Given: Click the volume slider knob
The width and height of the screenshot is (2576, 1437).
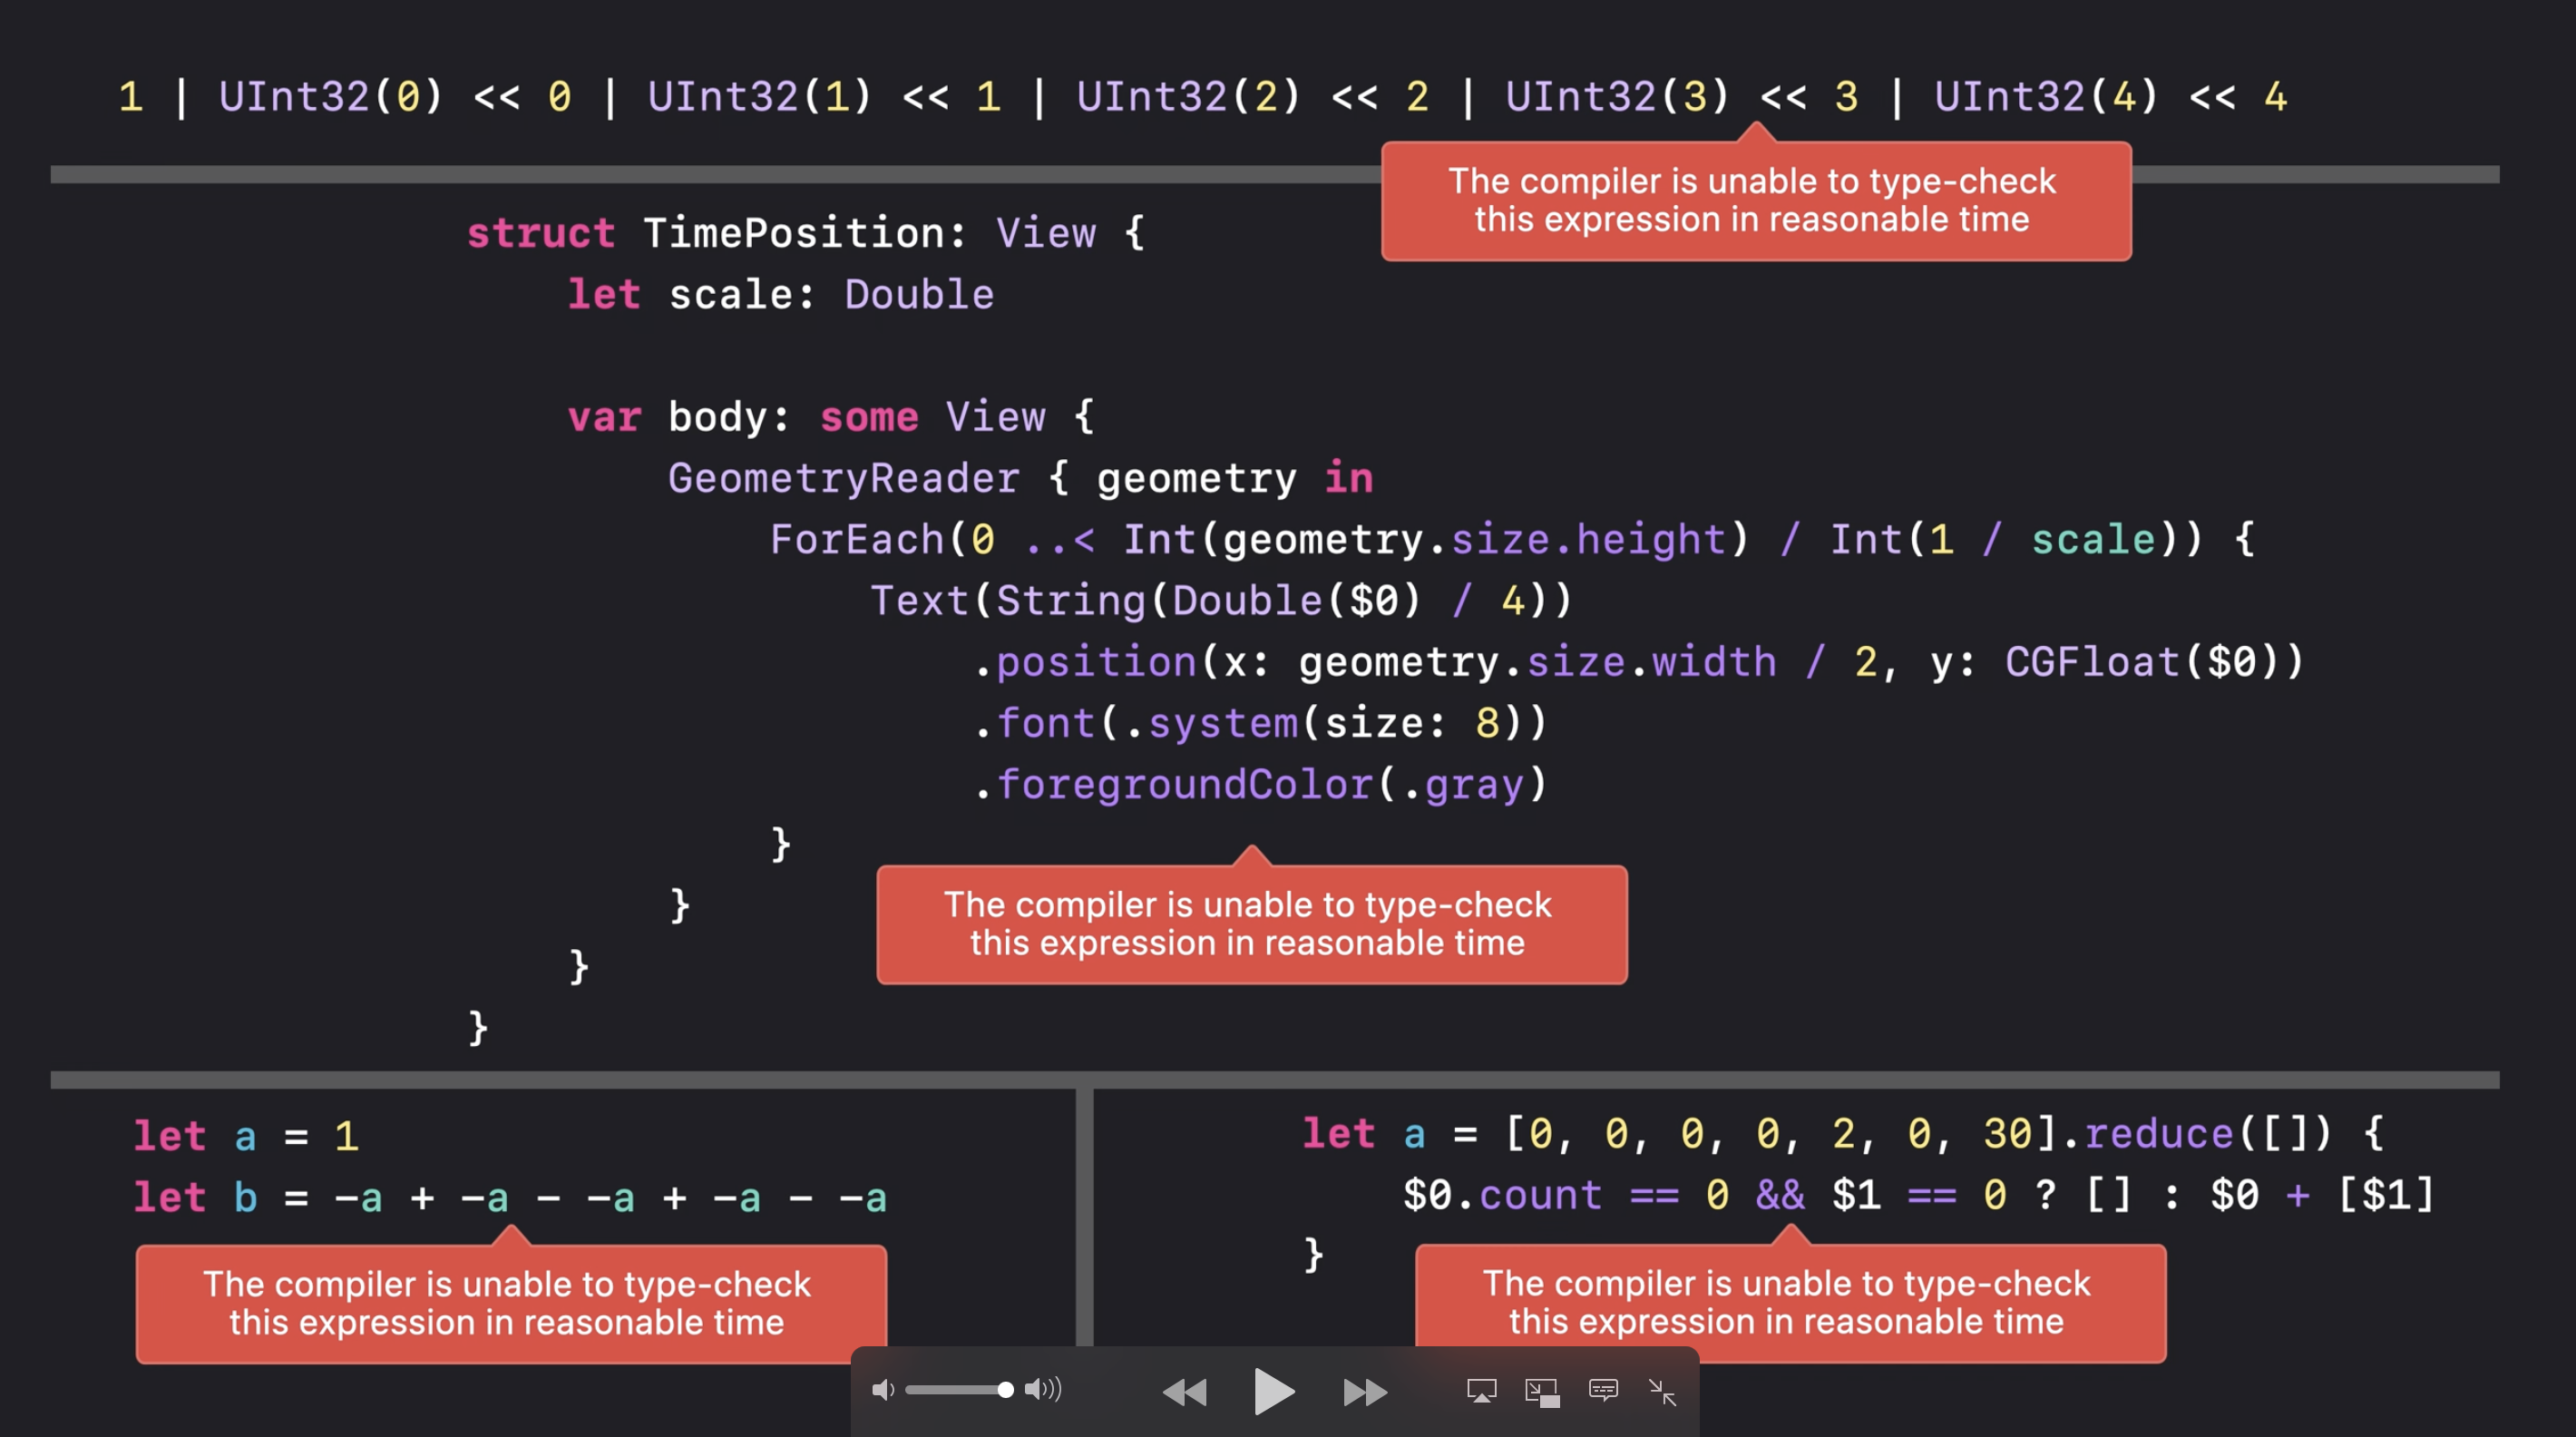Looking at the screenshot, I should (x=1005, y=1390).
